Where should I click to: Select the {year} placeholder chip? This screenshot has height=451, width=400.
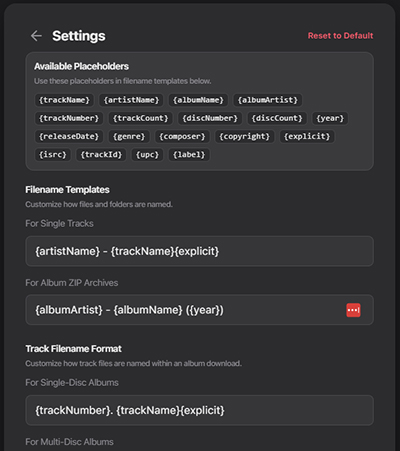[330, 118]
